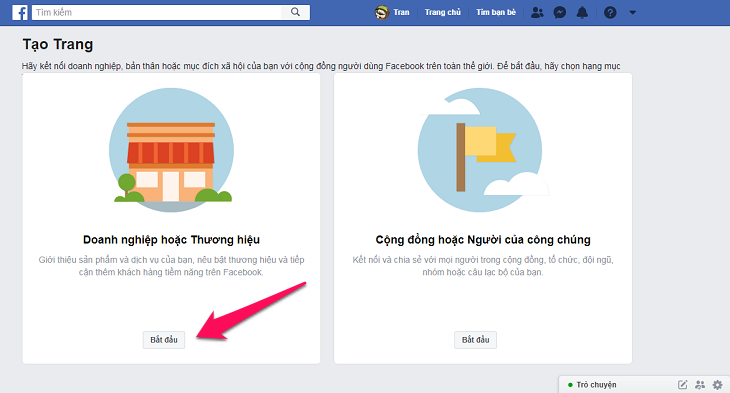This screenshot has height=393, width=730.
Task: Expand the account dropdown arrow
Action: pyautogui.click(x=632, y=13)
